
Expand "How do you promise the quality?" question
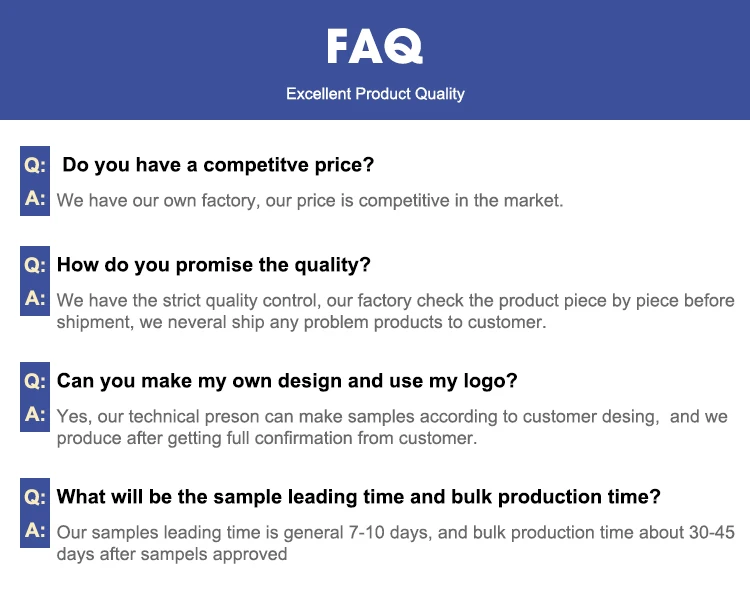tap(214, 265)
